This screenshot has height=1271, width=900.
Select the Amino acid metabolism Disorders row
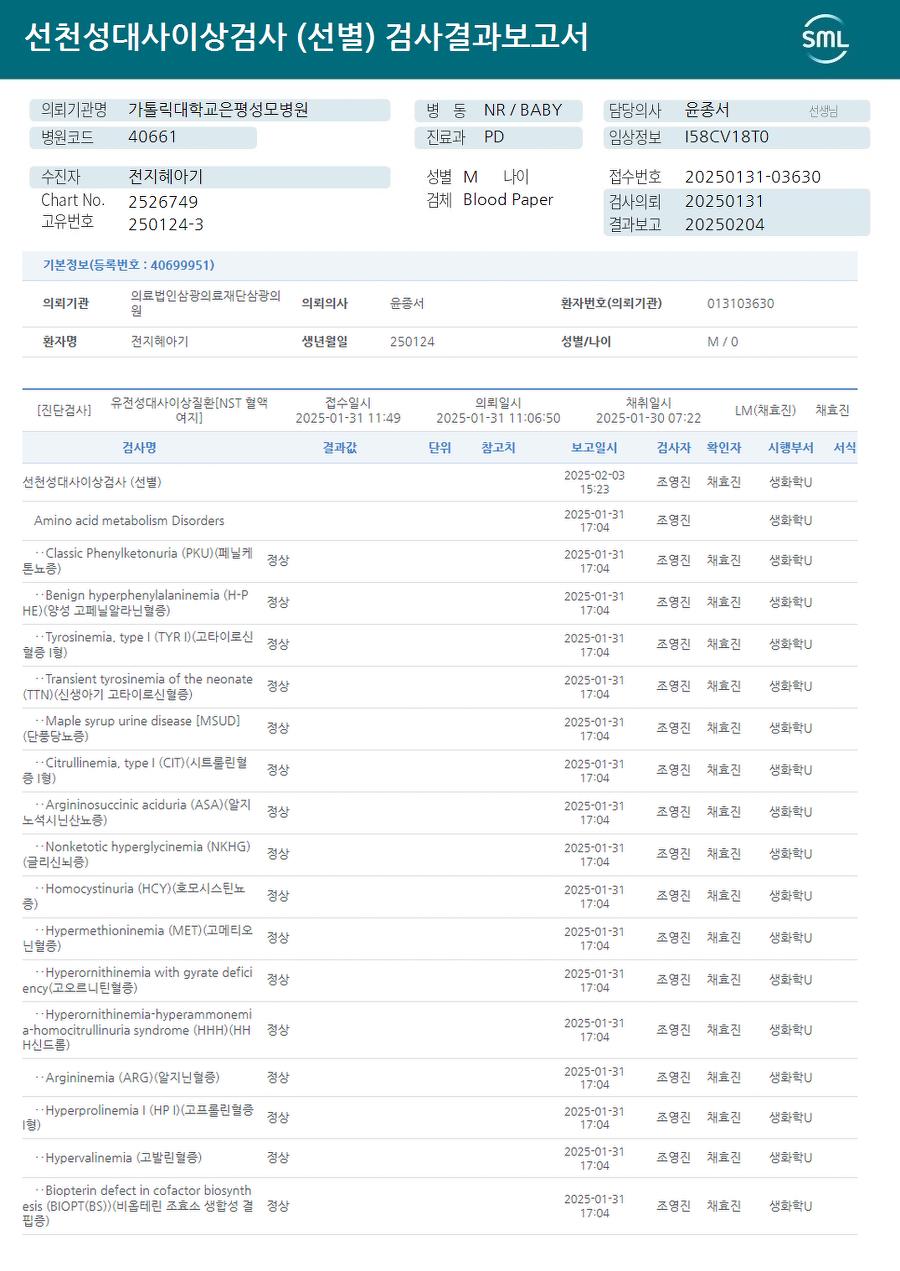pos(440,520)
